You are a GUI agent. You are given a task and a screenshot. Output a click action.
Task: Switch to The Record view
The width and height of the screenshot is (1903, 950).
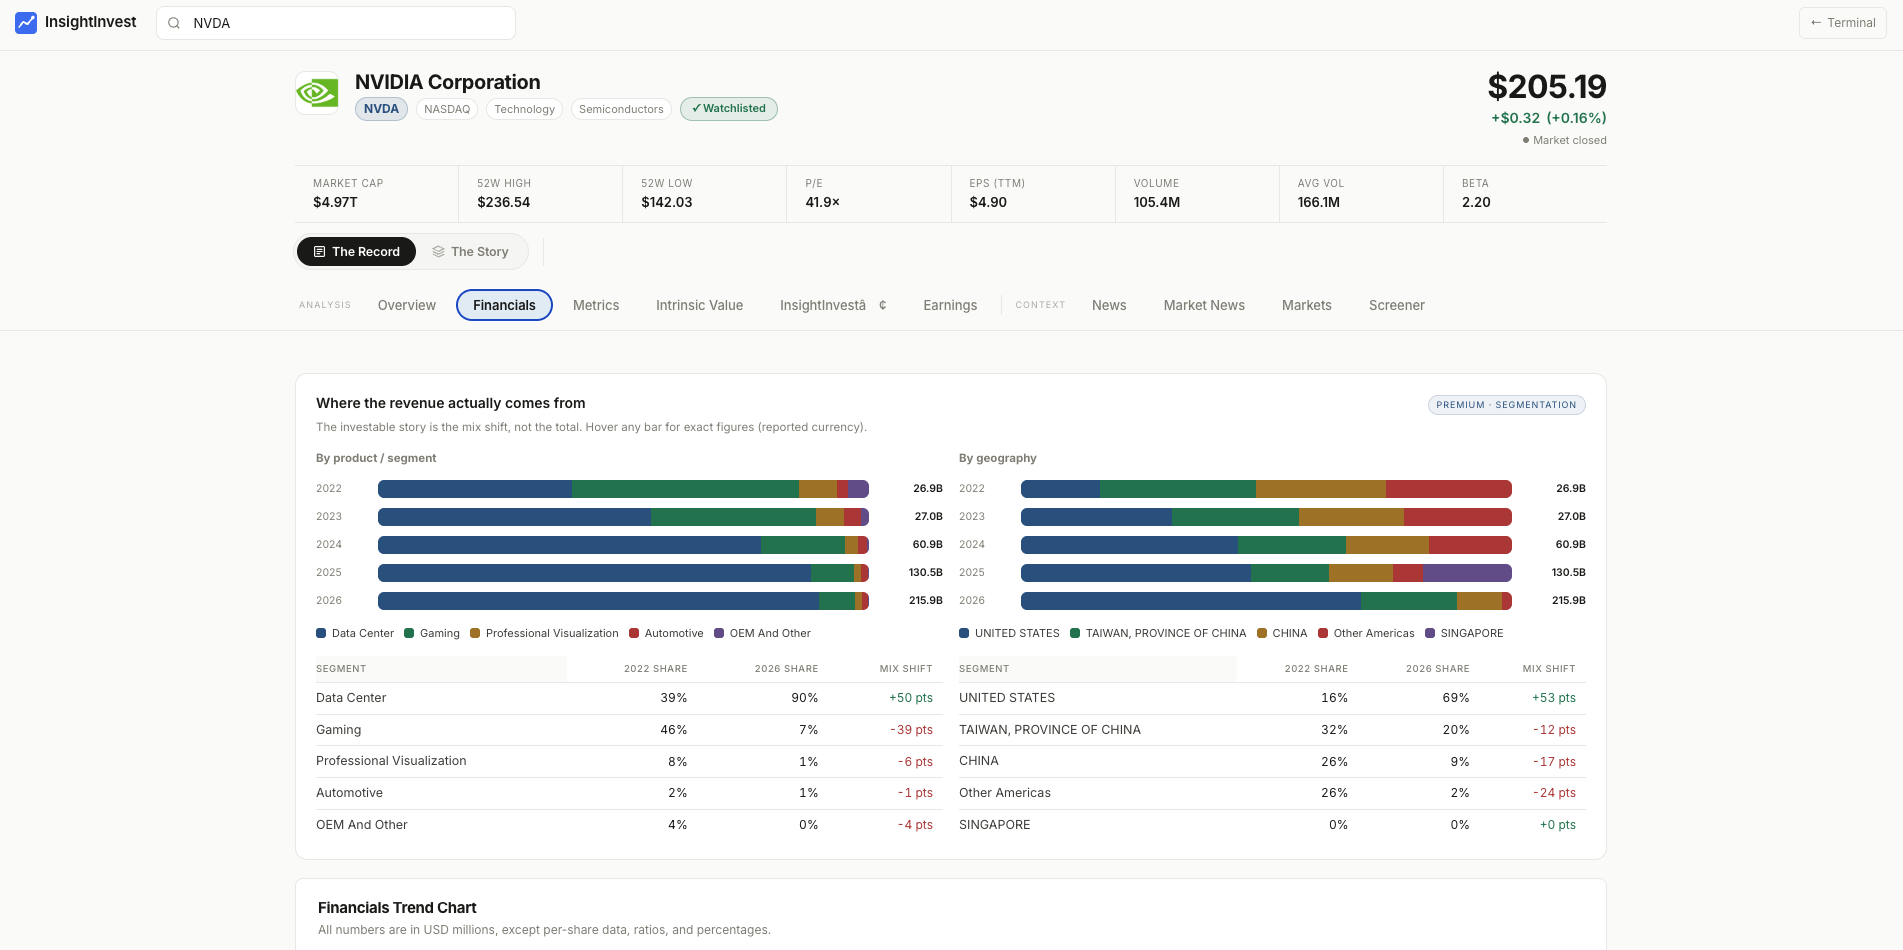356,252
